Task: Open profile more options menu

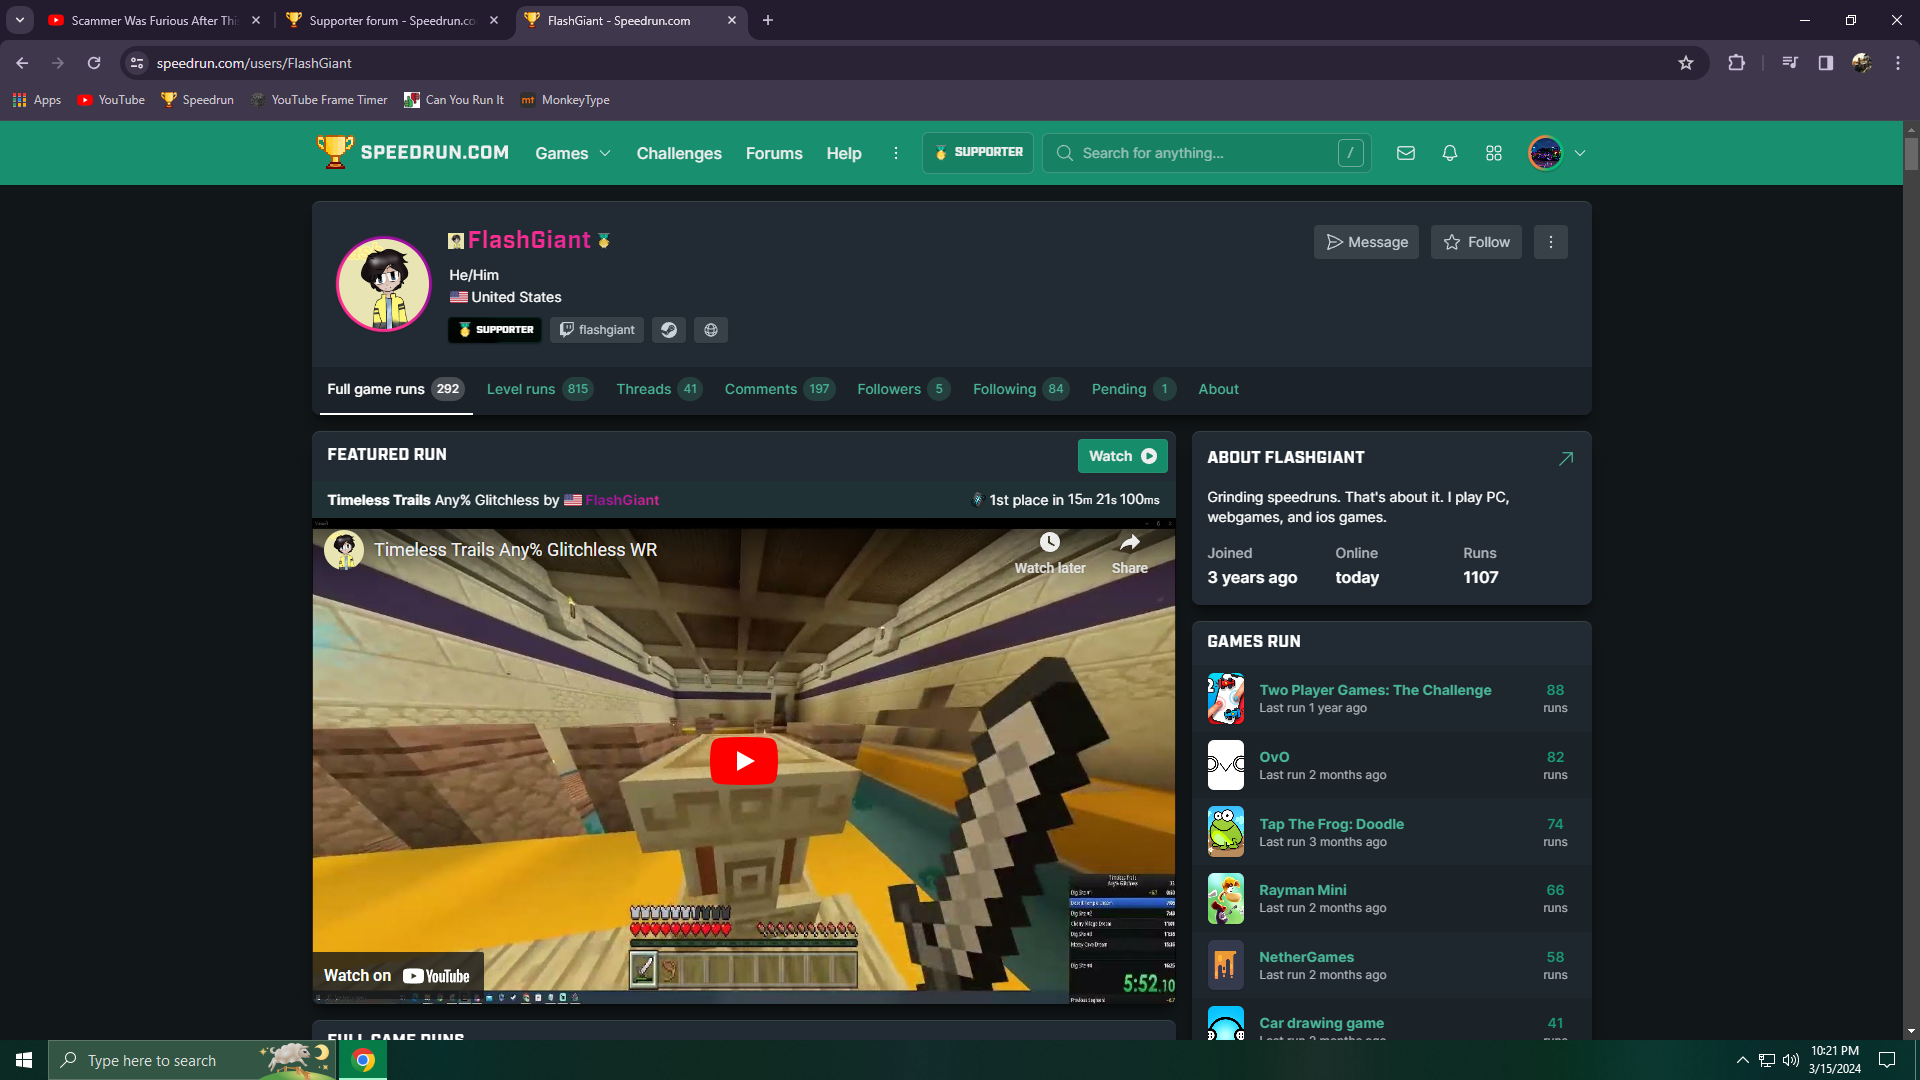Action: [1551, 242]
